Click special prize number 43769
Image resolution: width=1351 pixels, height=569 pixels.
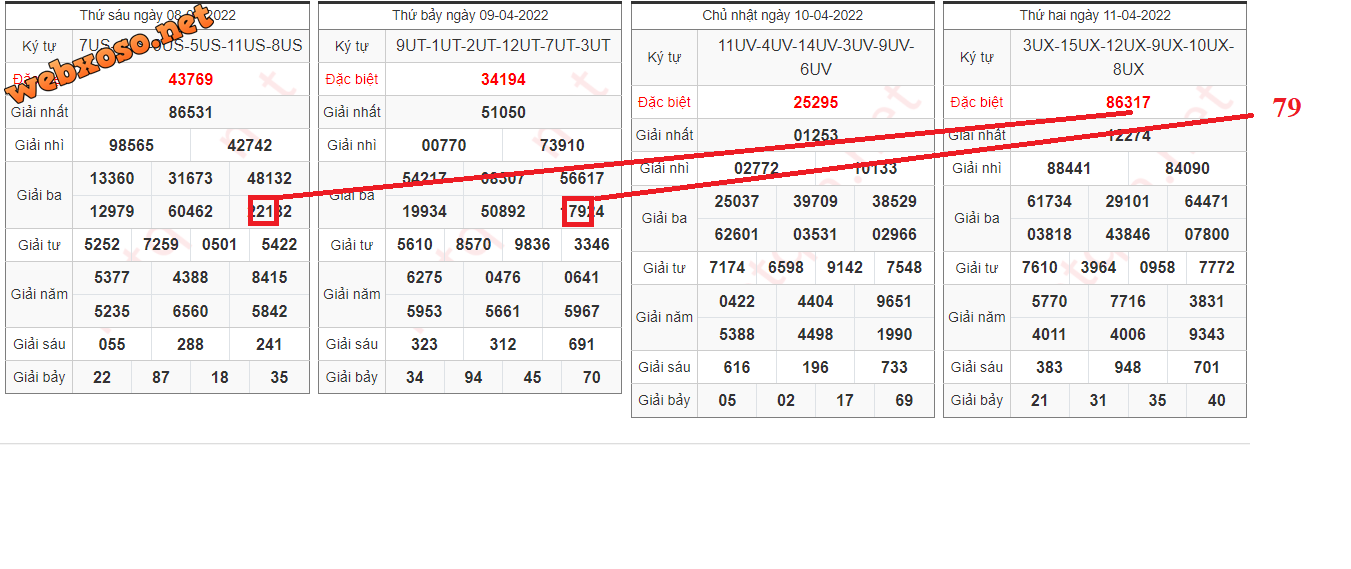tap(190, 79)
